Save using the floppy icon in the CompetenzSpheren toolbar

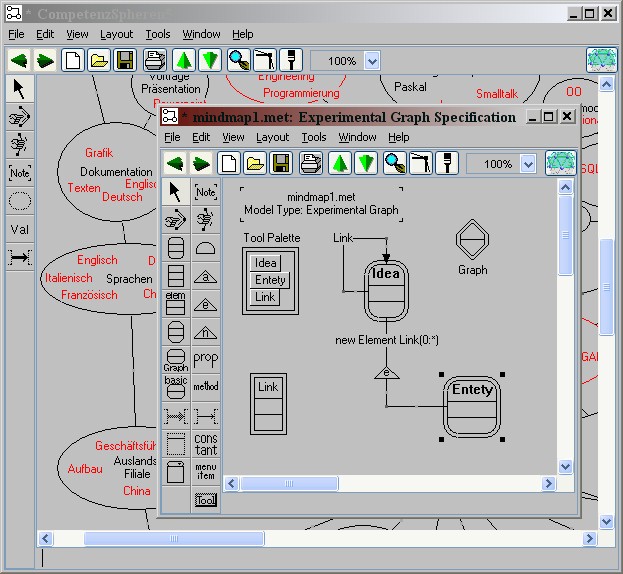pyautogui.click(x=125, y=61)
